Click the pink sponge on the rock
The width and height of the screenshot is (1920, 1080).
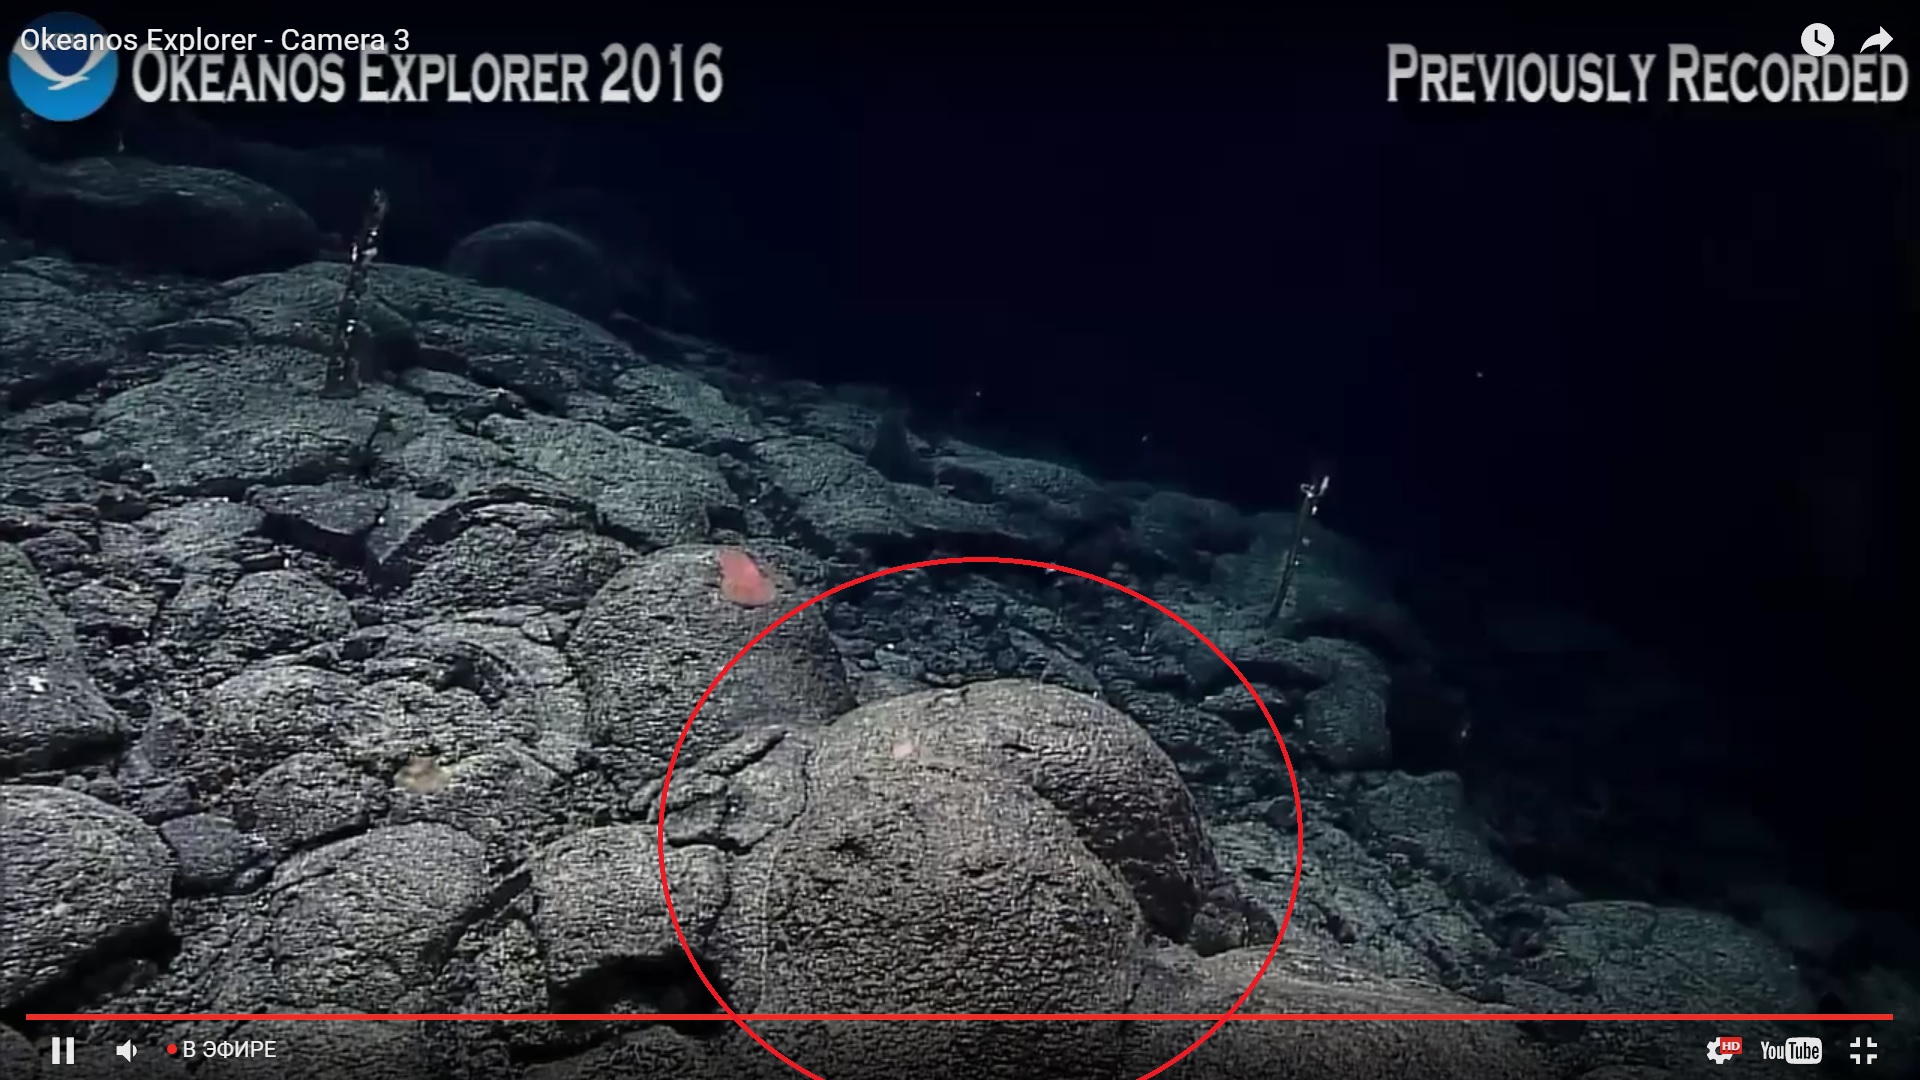(x=745, y=579)
